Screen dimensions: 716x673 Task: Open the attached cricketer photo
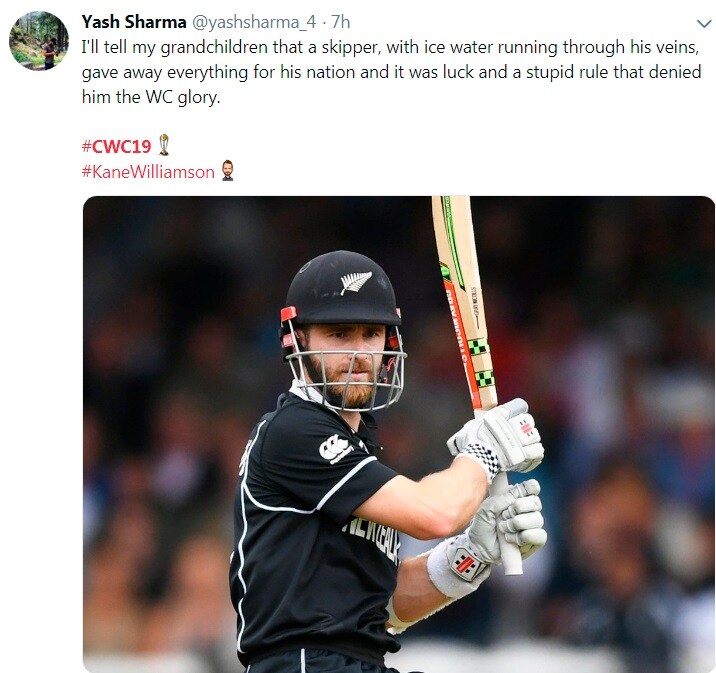399,434
